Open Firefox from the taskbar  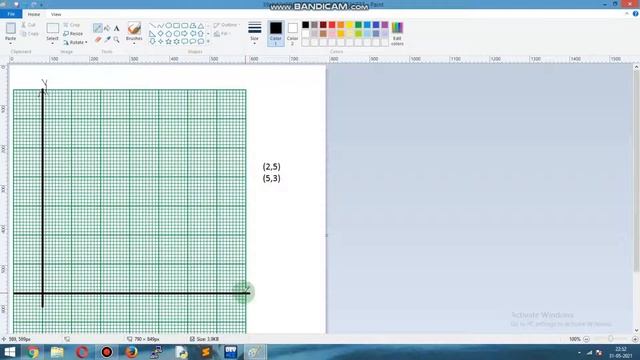pyautogui.click(x=131, y=352)
